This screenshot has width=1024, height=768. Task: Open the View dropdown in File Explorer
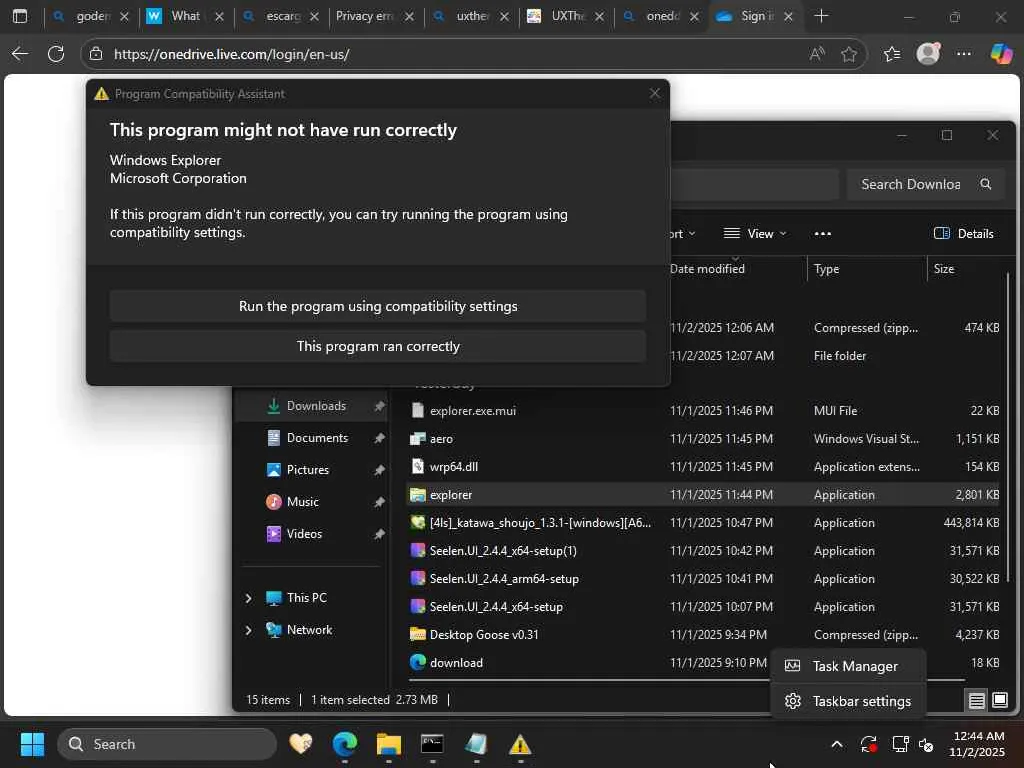756,234
